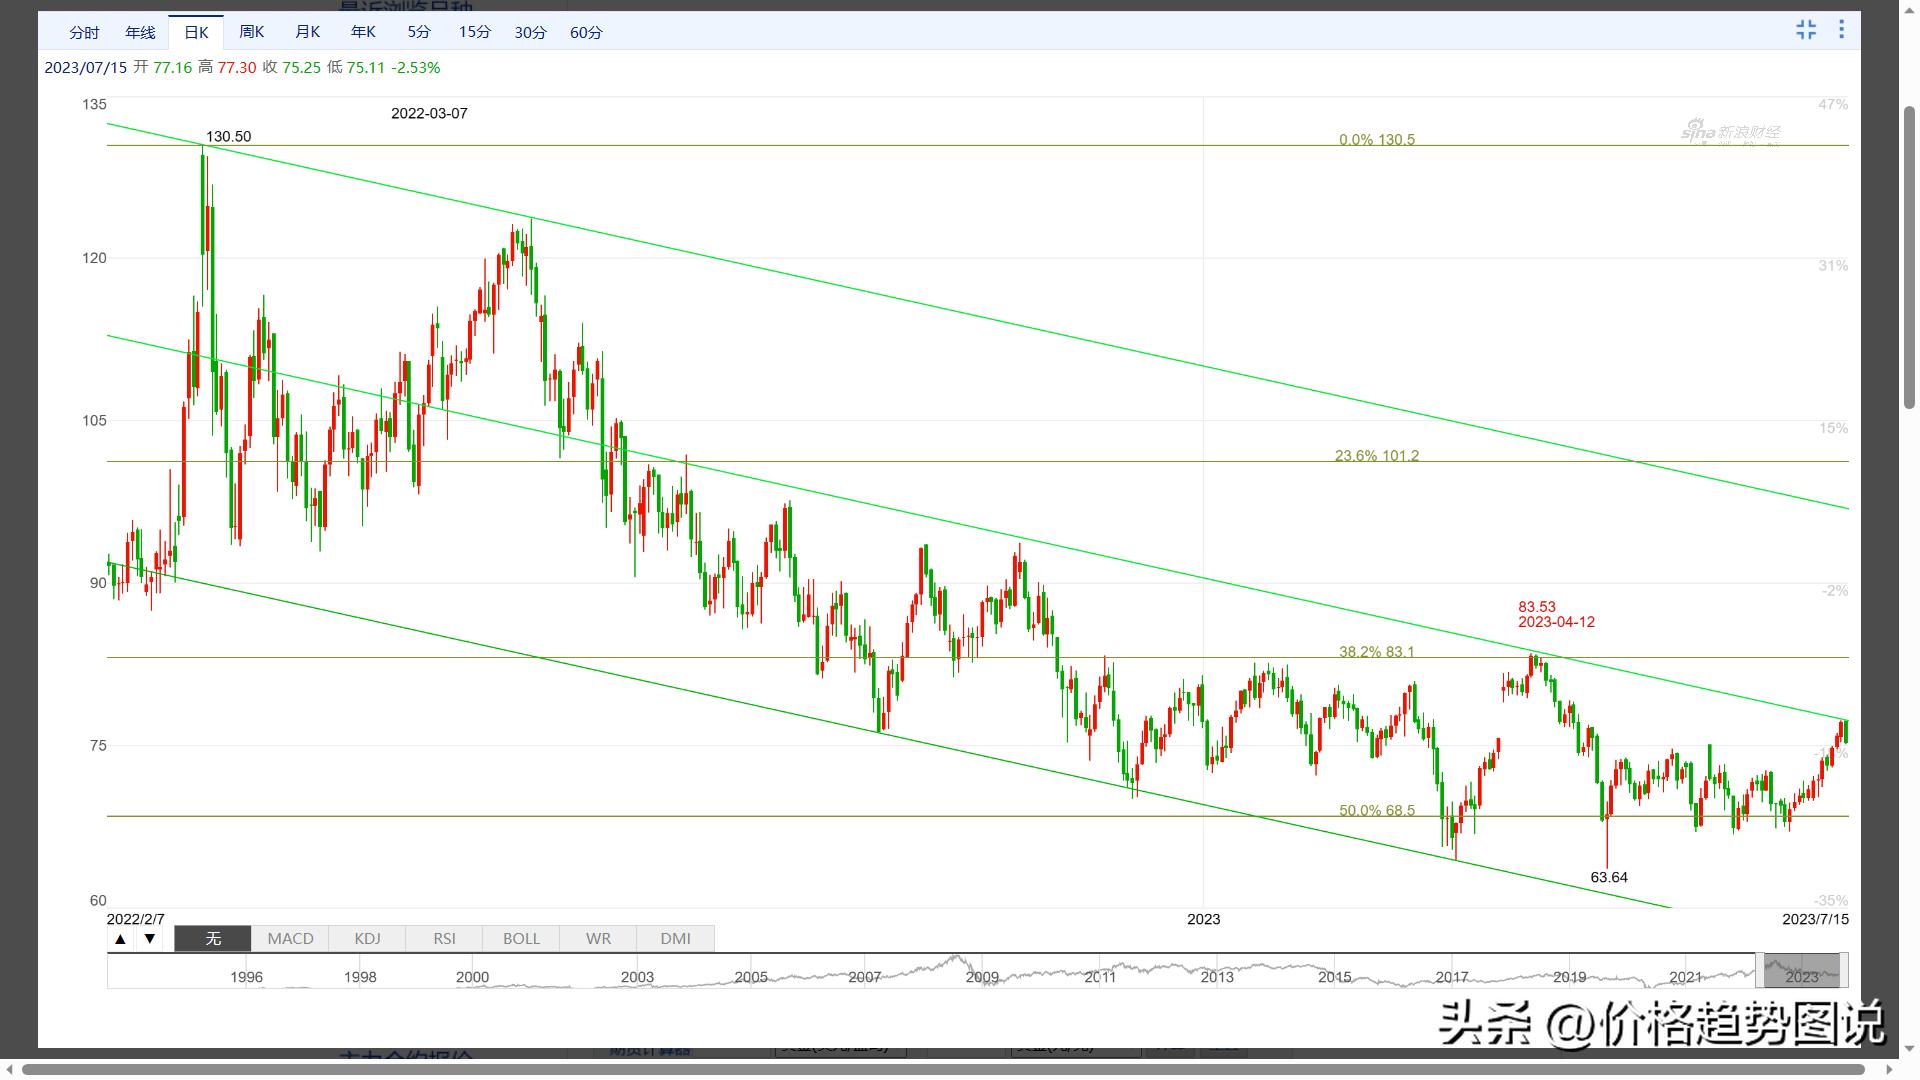1920x1080 pixels.
Task: Click the timeline range selector handle at 2023
Action: pos(1801,971)
